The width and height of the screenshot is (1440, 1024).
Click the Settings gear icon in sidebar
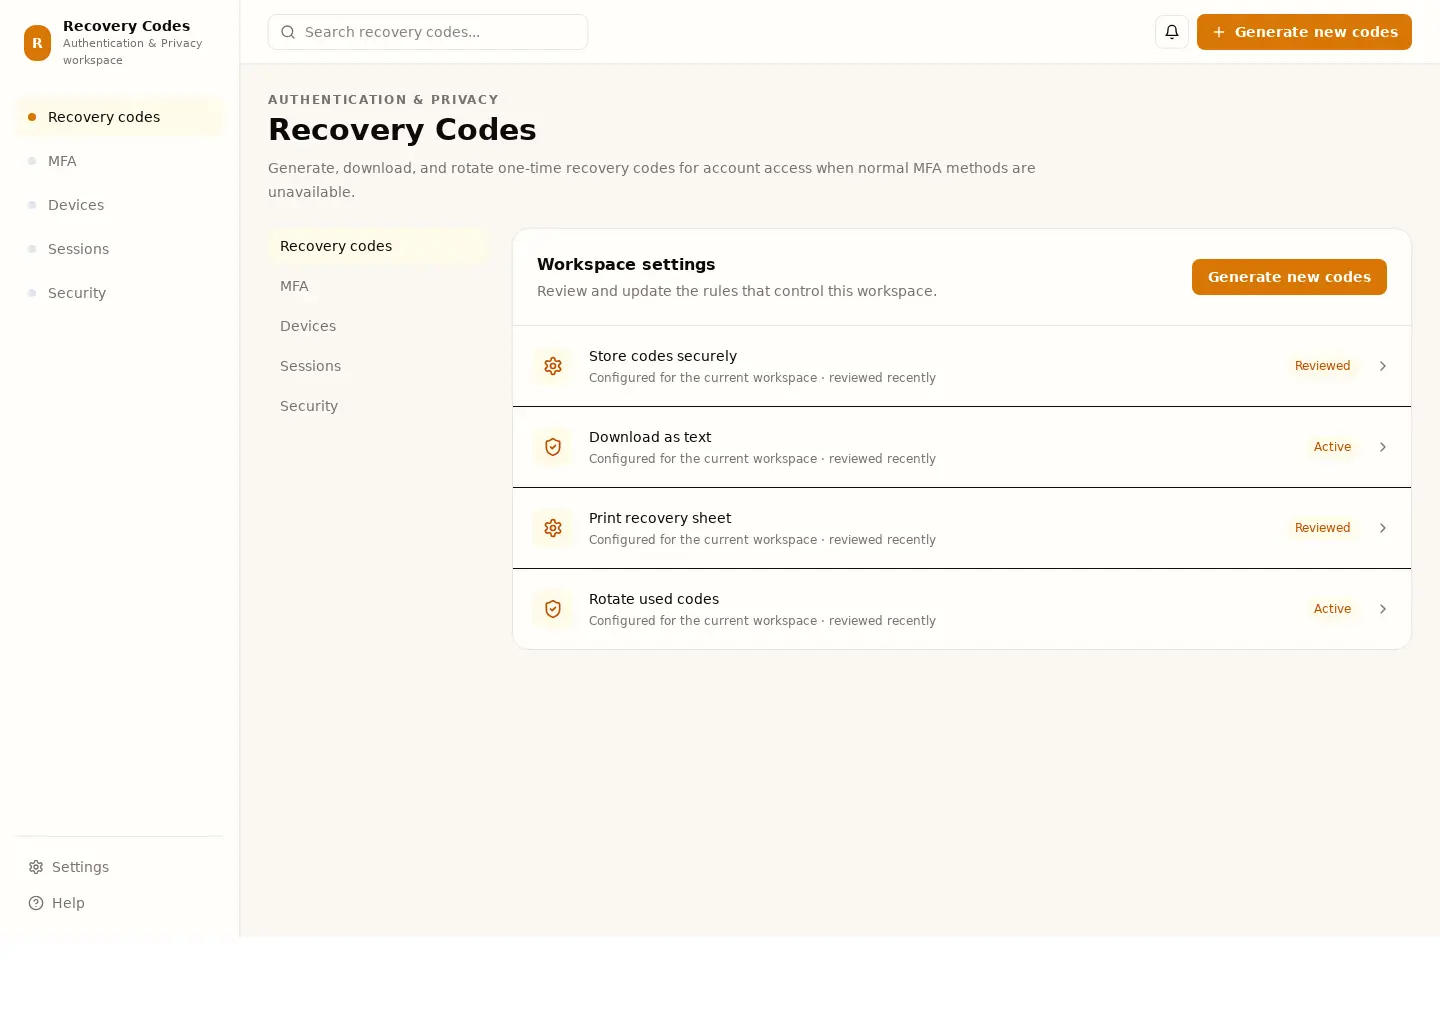click(x=36, y=867)
